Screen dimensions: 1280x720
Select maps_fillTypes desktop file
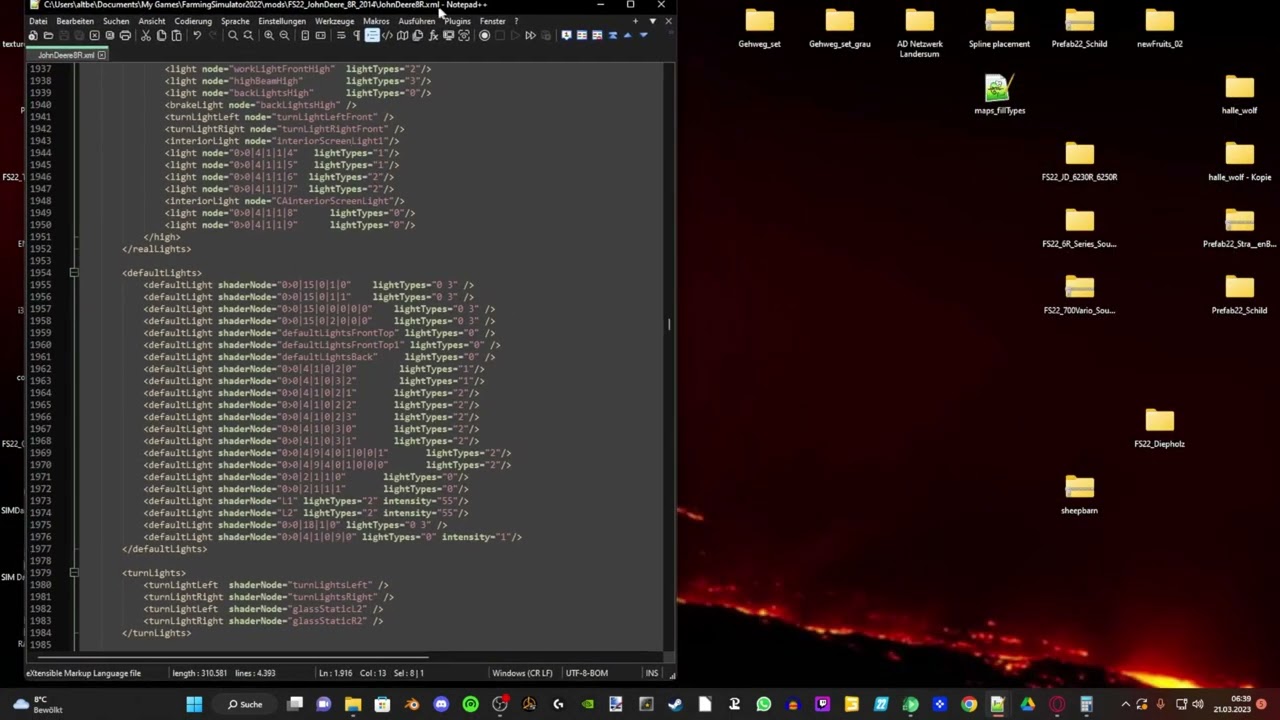[999, 96]
